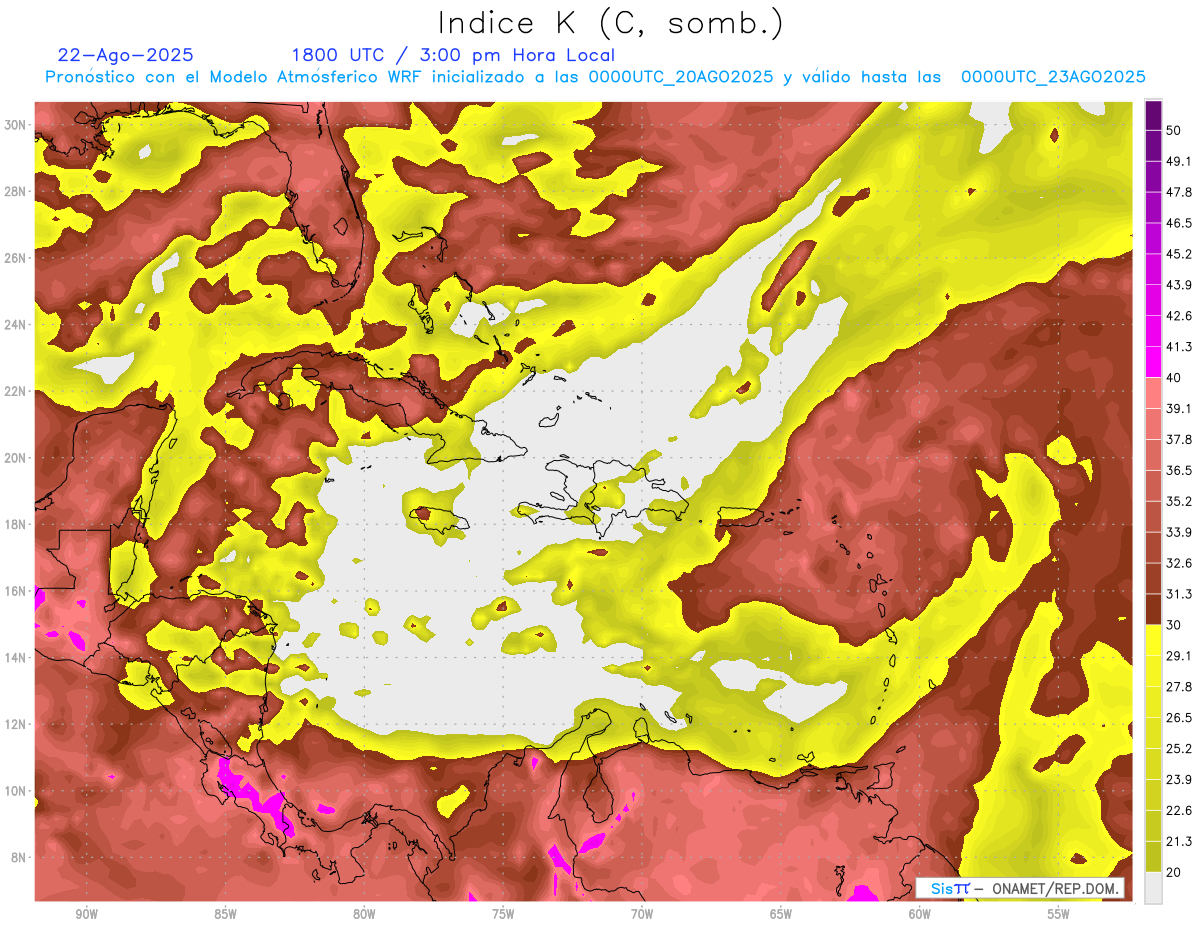1200x927 pixels.
Task: Click the colorbar value 20
Action: [x=1173, y=872]
